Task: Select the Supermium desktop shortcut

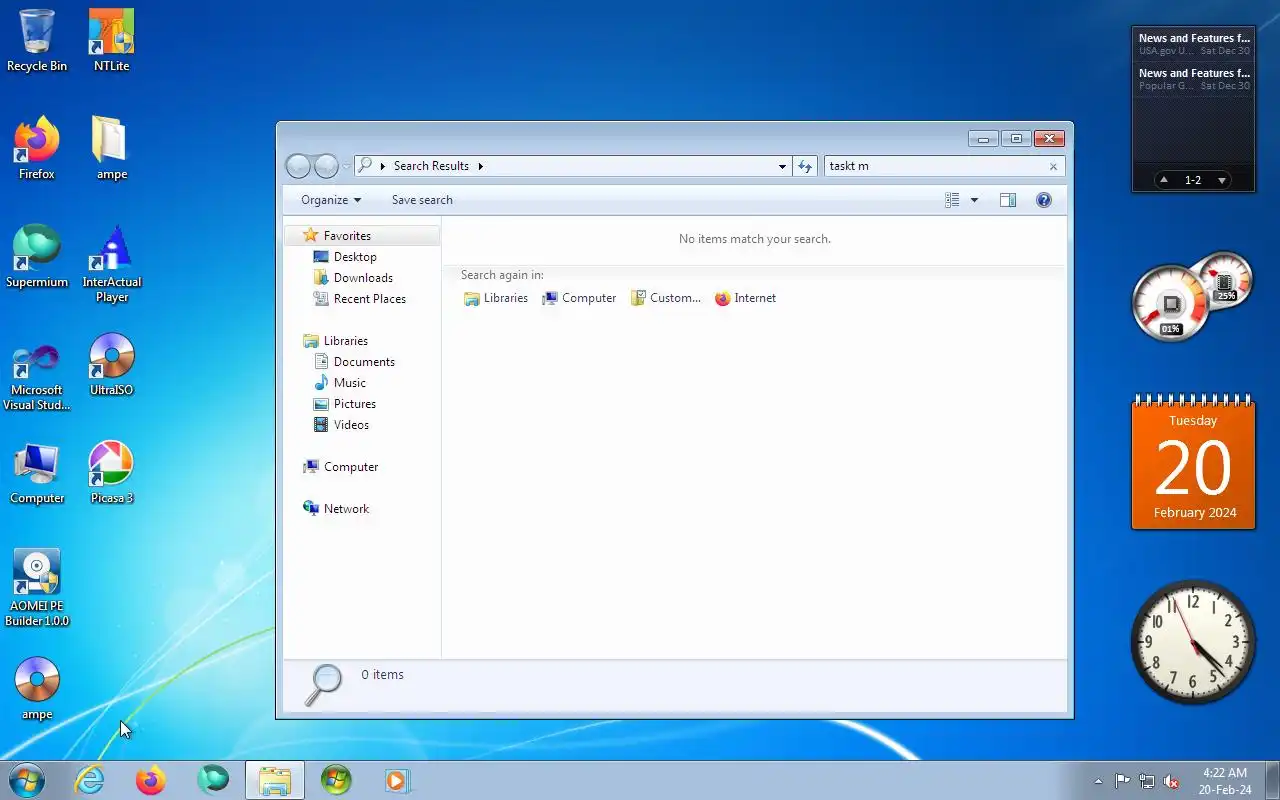Action: (x=37, y=257)
